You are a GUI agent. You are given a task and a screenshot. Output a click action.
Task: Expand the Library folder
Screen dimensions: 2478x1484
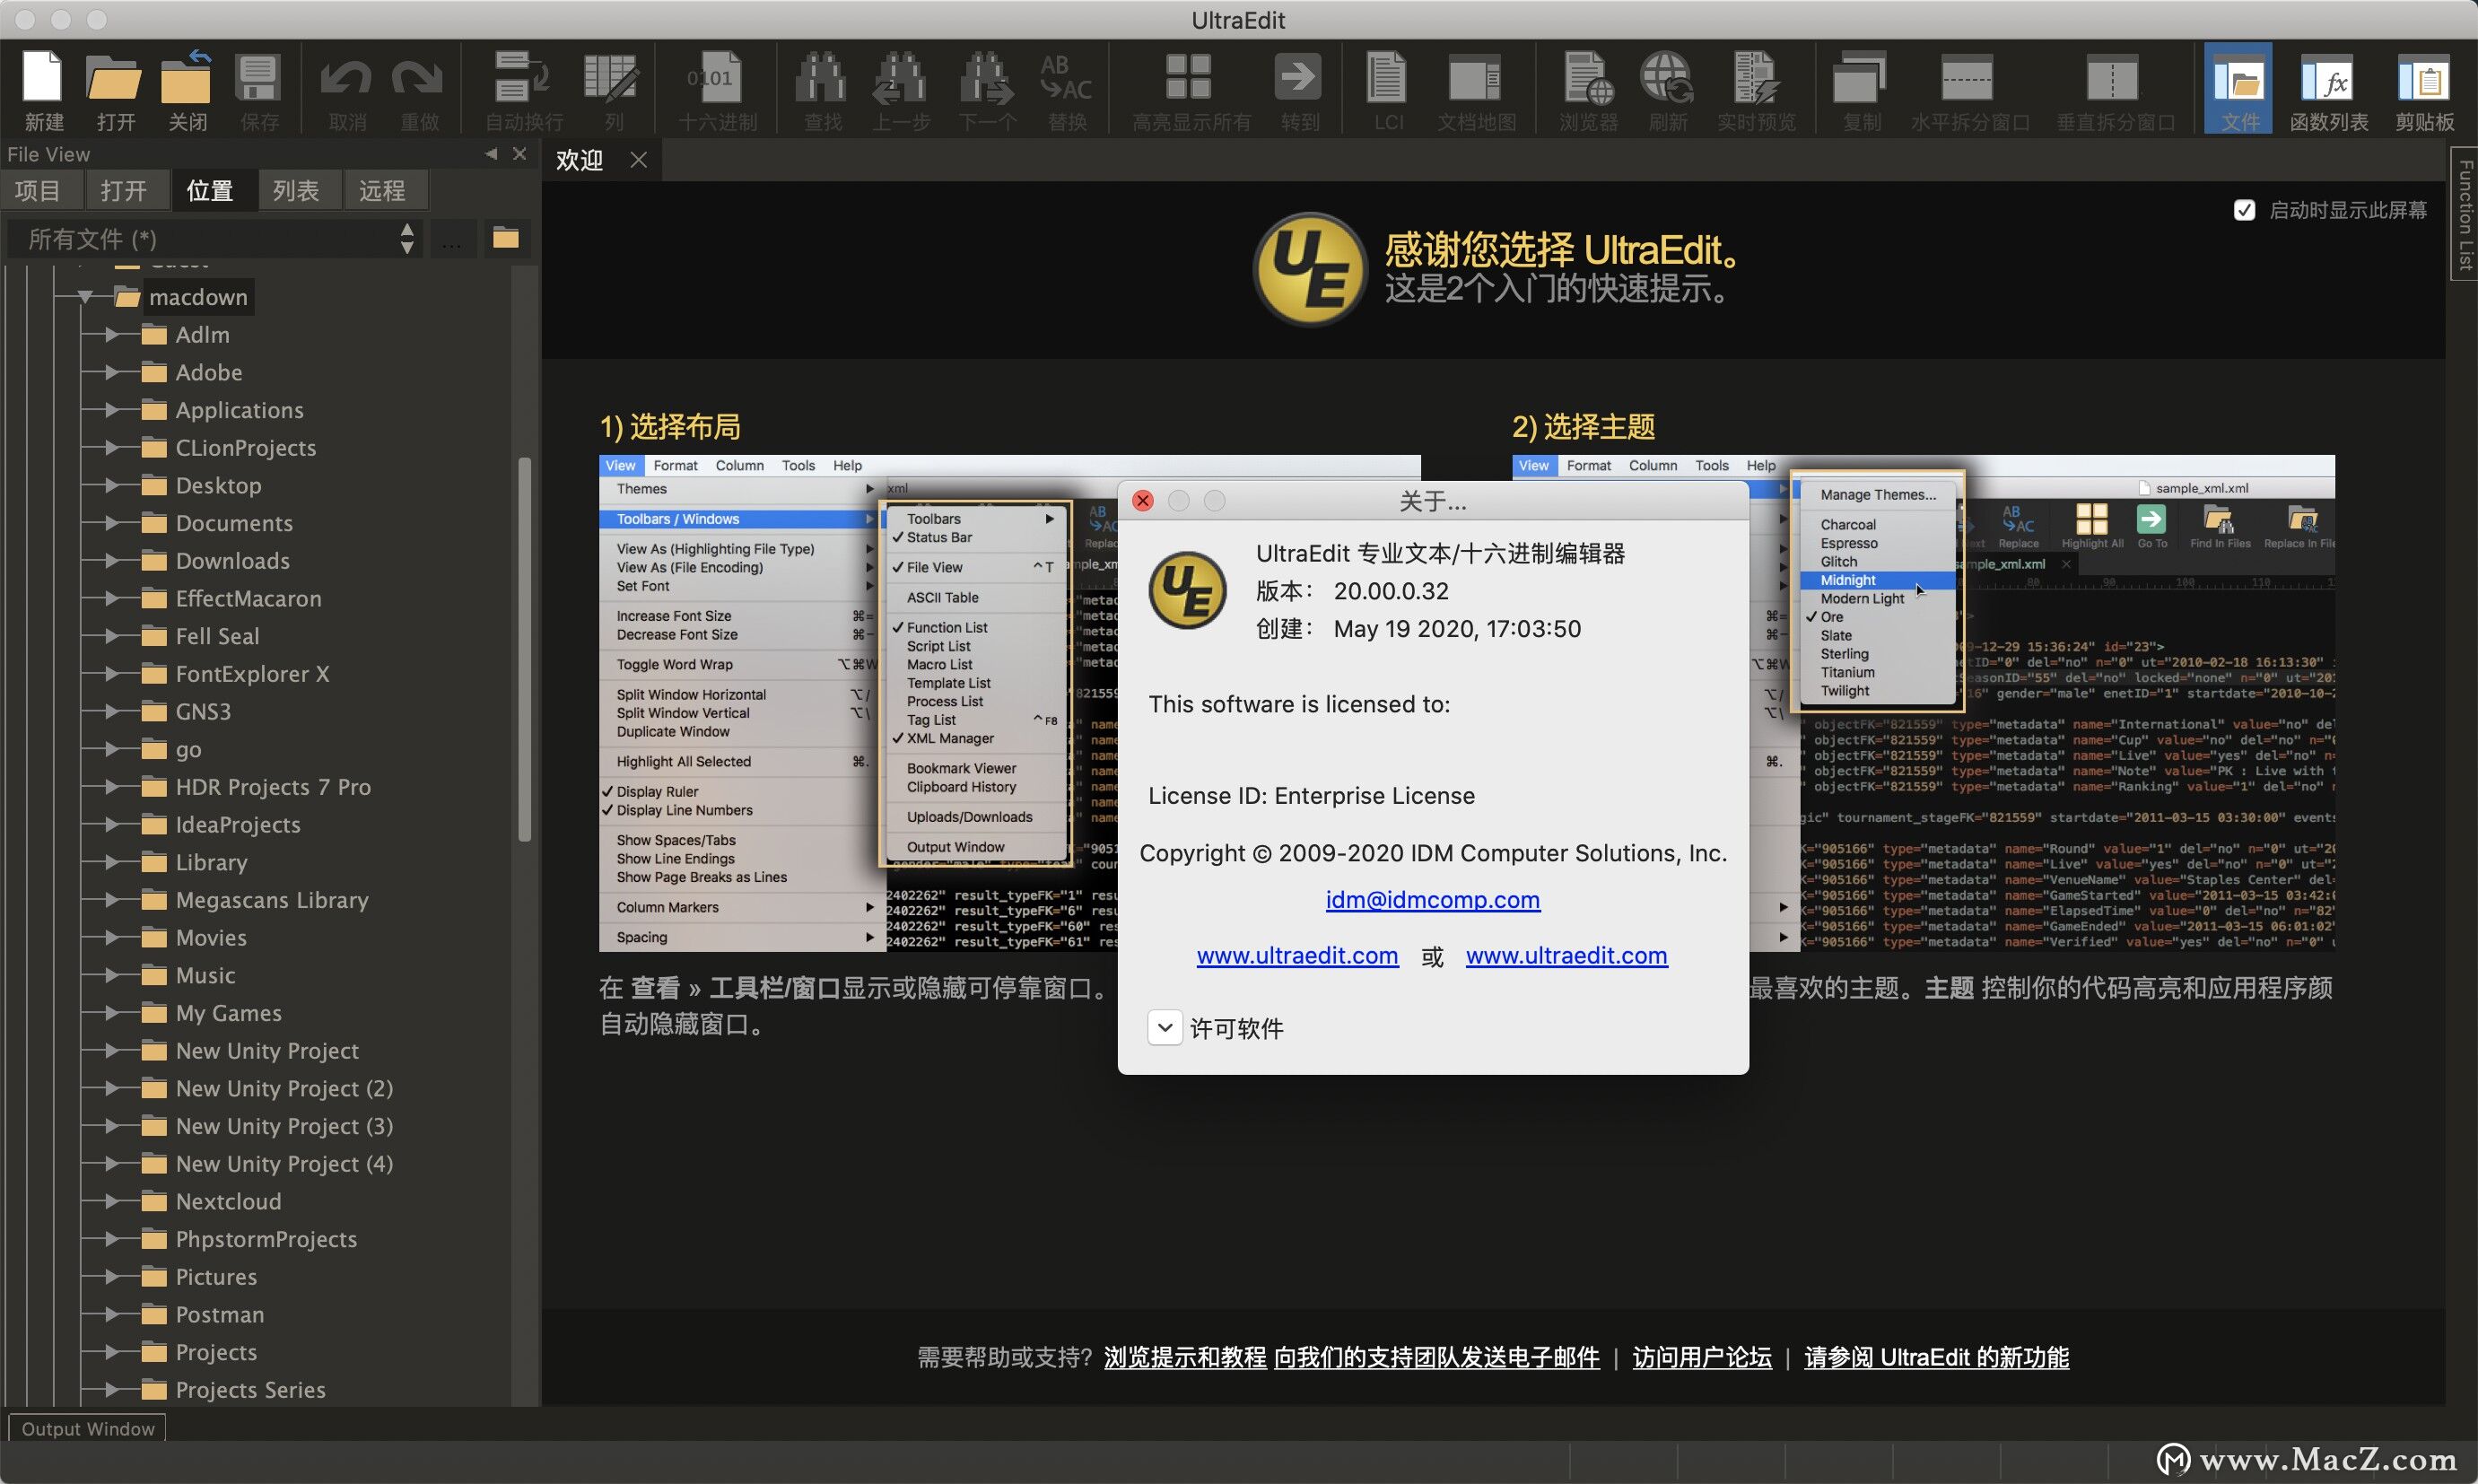click(114, 862)
